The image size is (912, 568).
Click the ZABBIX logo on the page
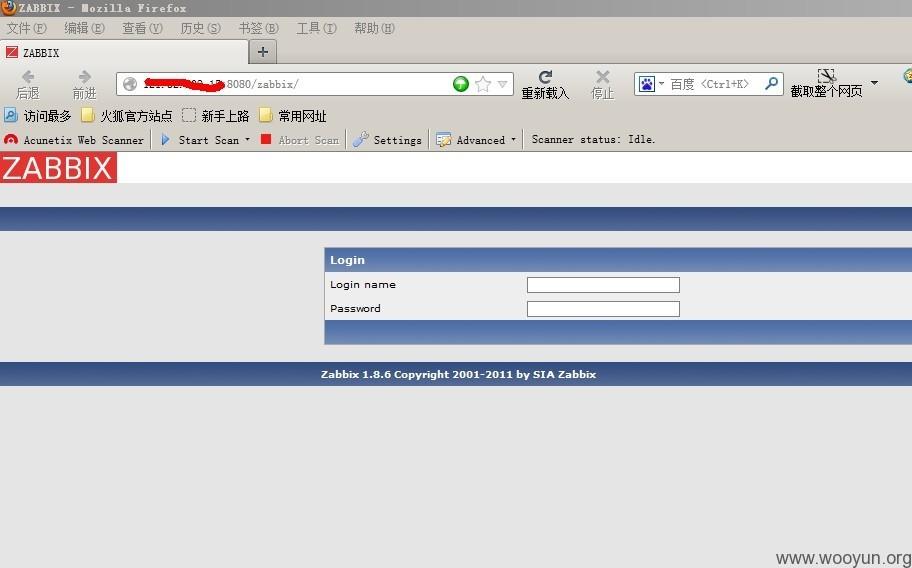[x=58, y=167]
